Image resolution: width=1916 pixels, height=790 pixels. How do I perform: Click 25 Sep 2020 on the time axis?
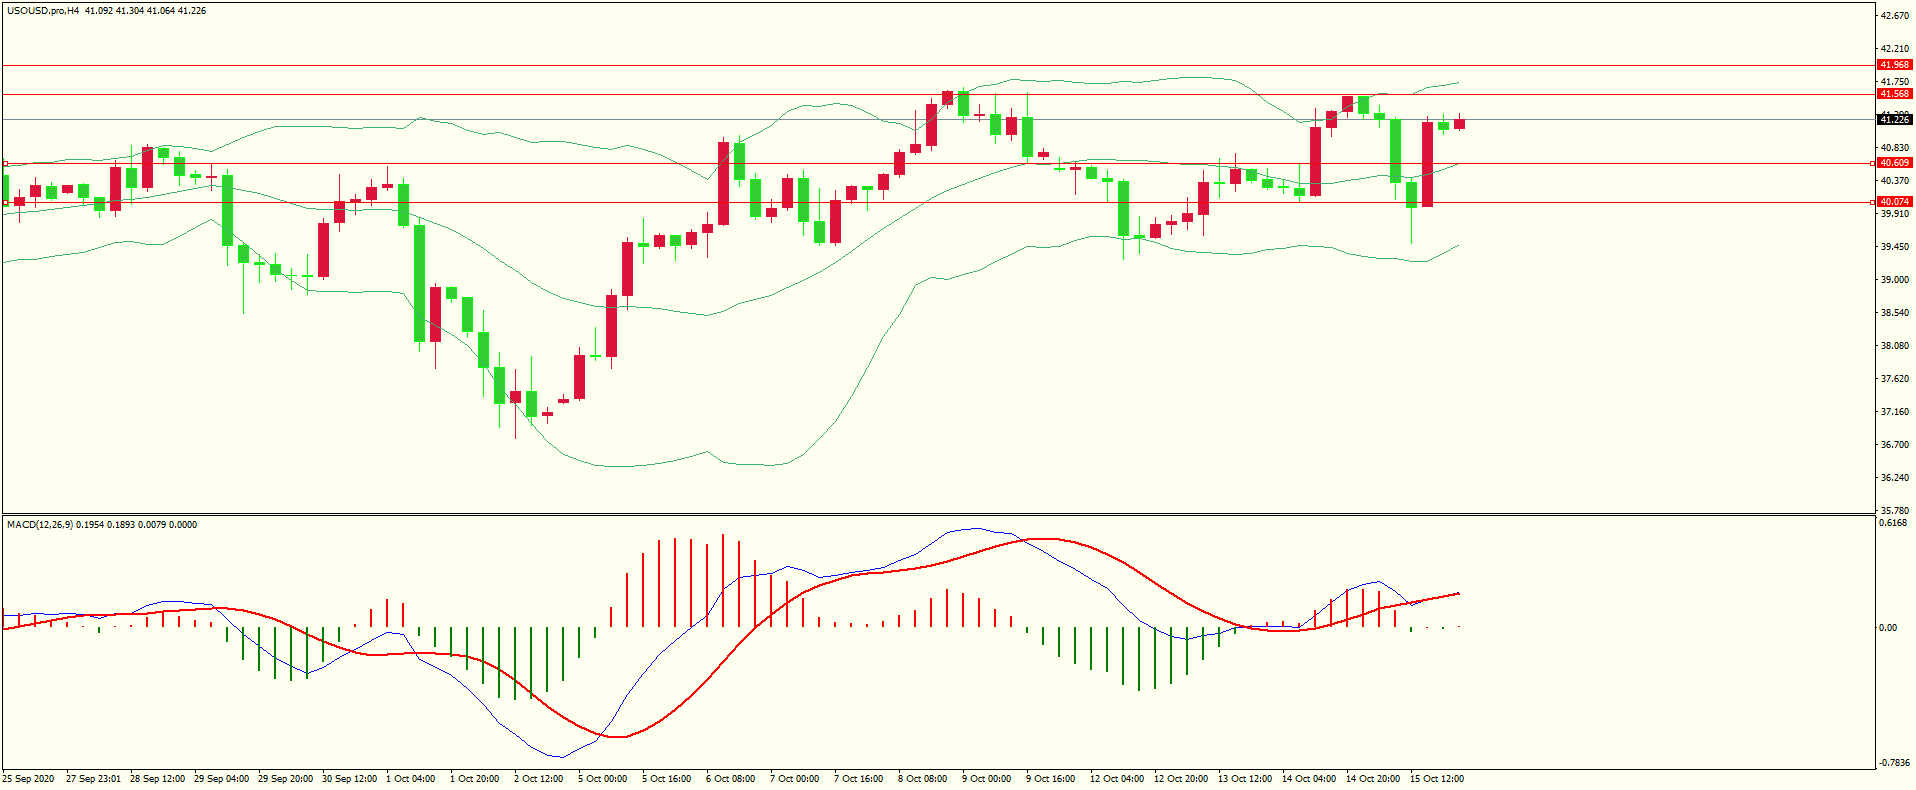pos(29,779)
